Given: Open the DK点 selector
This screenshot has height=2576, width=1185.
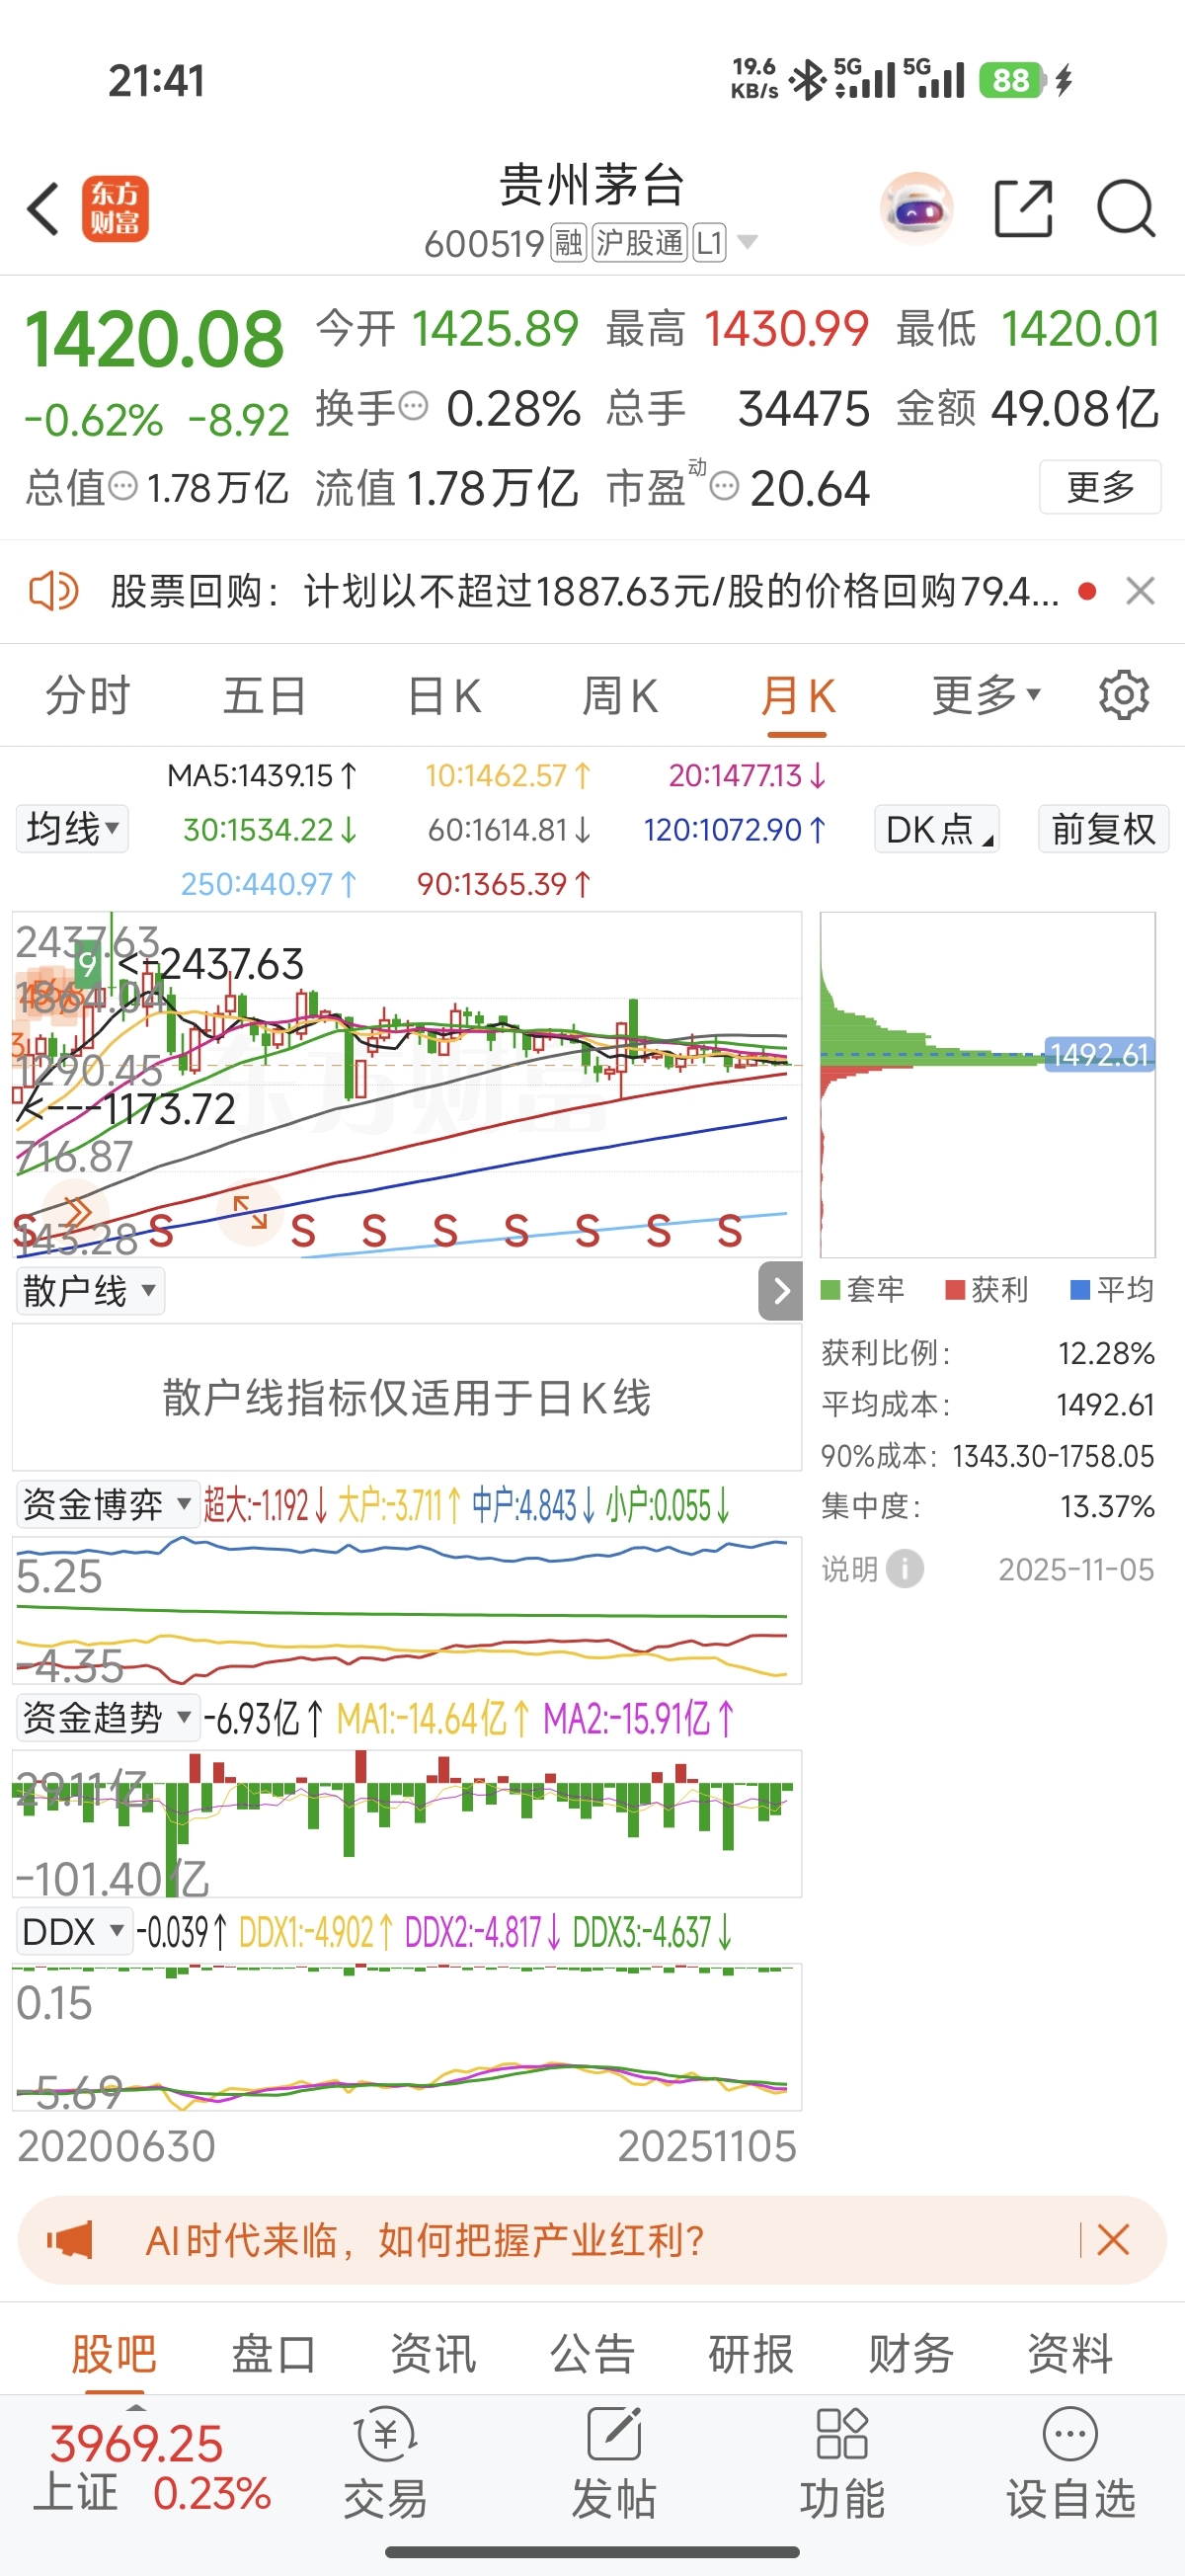Looking at the screenshot, I should pyautogui.click(x=937, y=829).
